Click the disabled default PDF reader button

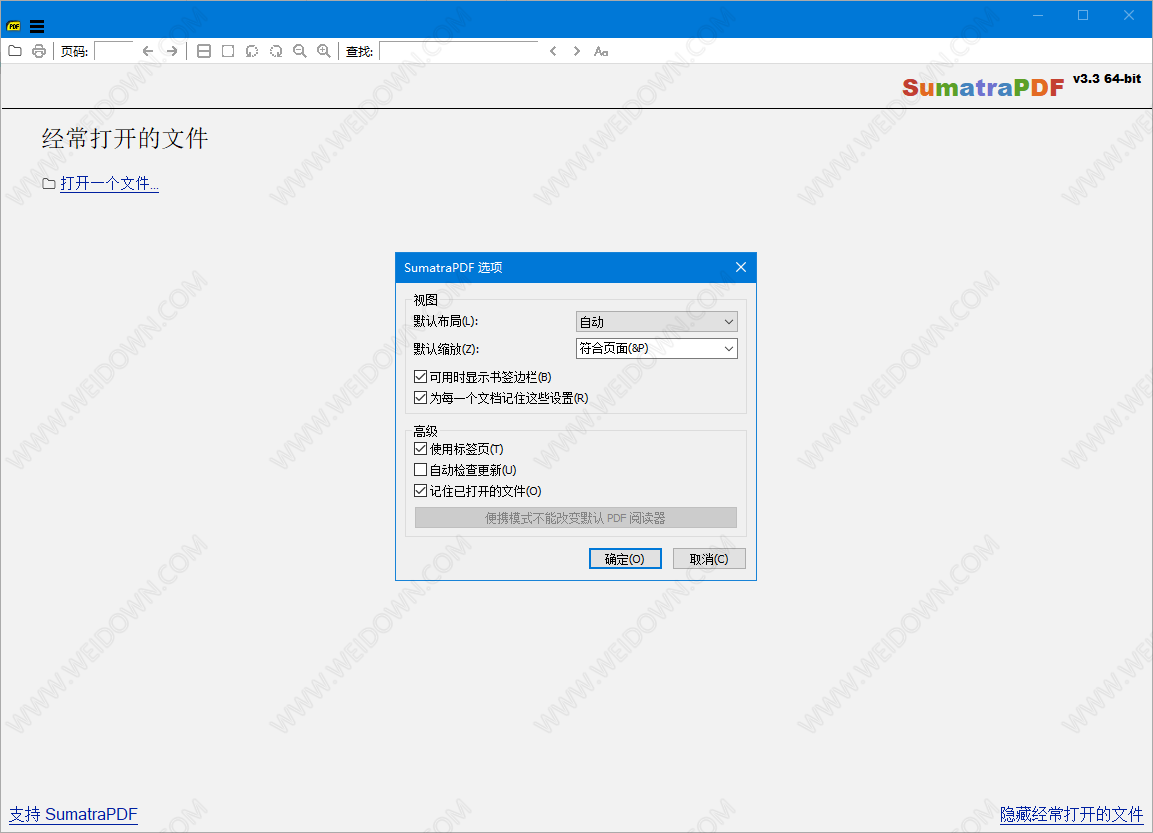coord(575,518)
